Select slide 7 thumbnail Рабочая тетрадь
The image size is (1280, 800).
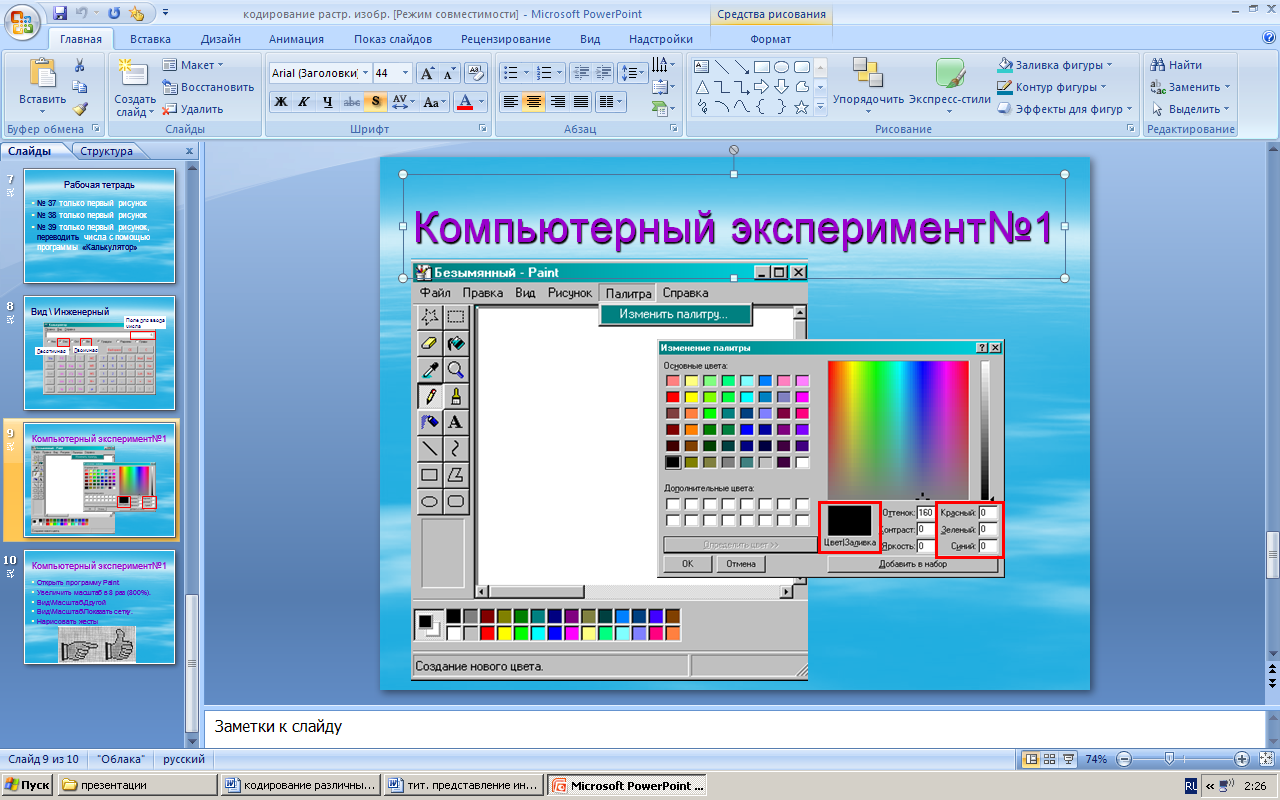(99, 226)
